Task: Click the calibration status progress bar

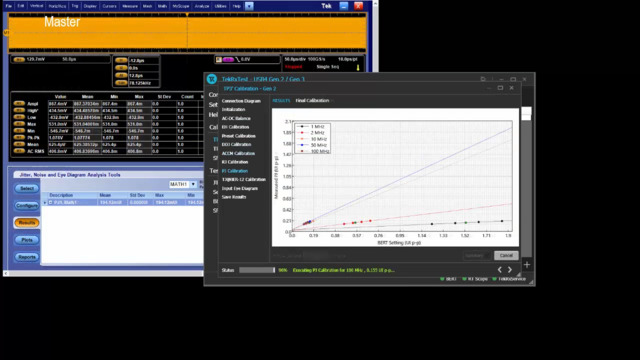Action: 257,270
